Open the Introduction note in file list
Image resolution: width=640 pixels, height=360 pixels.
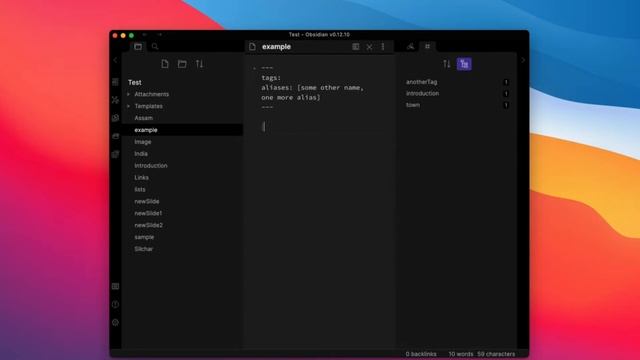(x=151, y=166)
